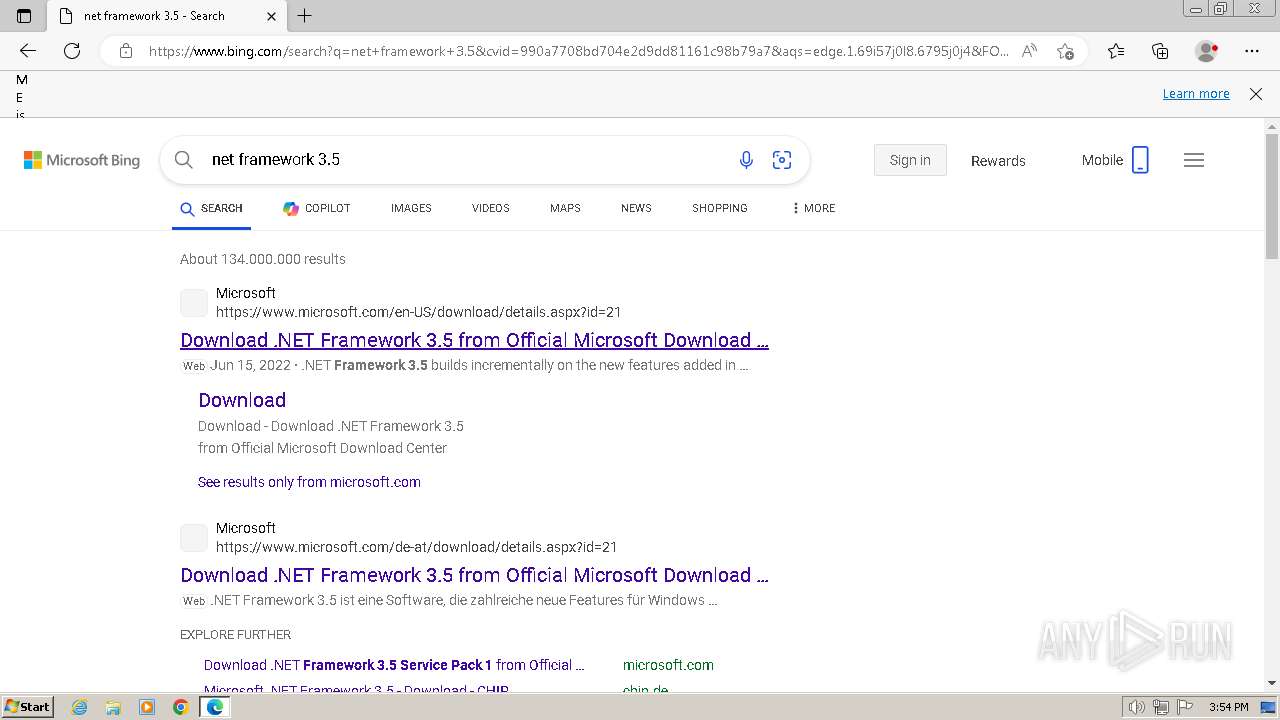Open the Favorites list icon

tap(1116, 51)
